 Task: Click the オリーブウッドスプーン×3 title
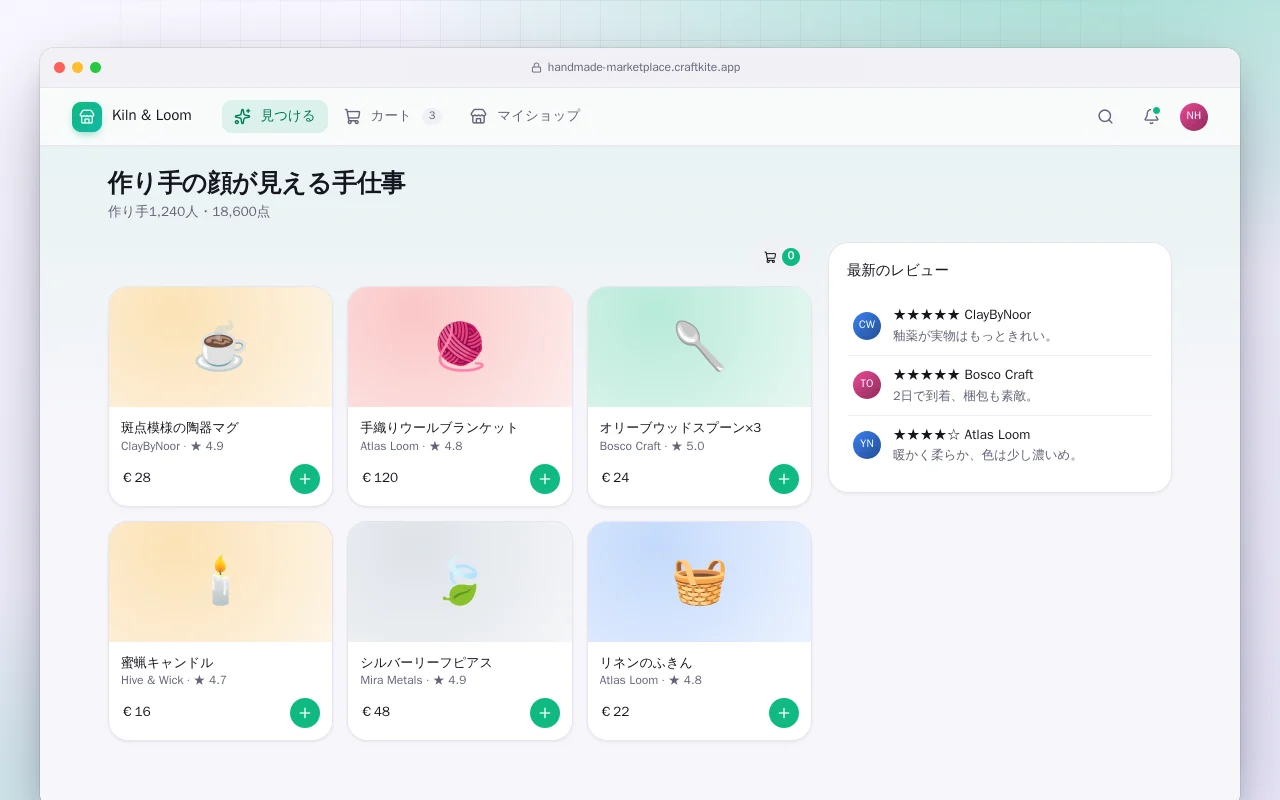[x=680, y=428]
